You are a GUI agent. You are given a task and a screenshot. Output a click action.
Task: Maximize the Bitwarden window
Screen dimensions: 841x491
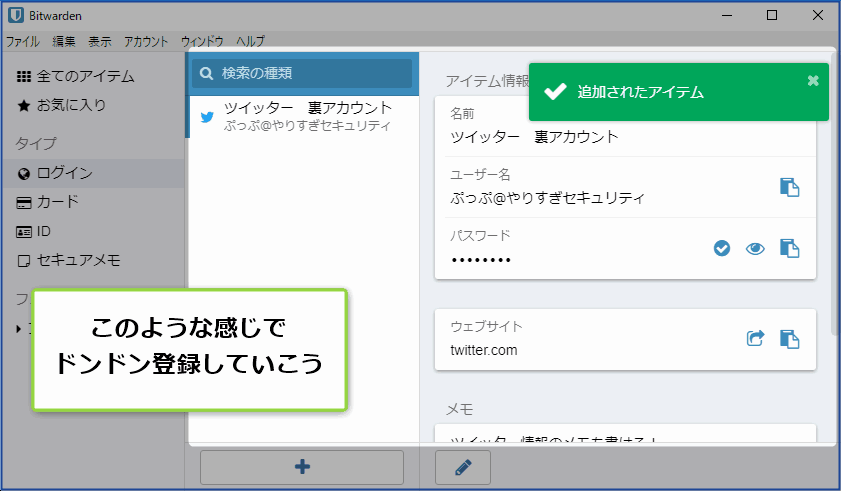772,15
